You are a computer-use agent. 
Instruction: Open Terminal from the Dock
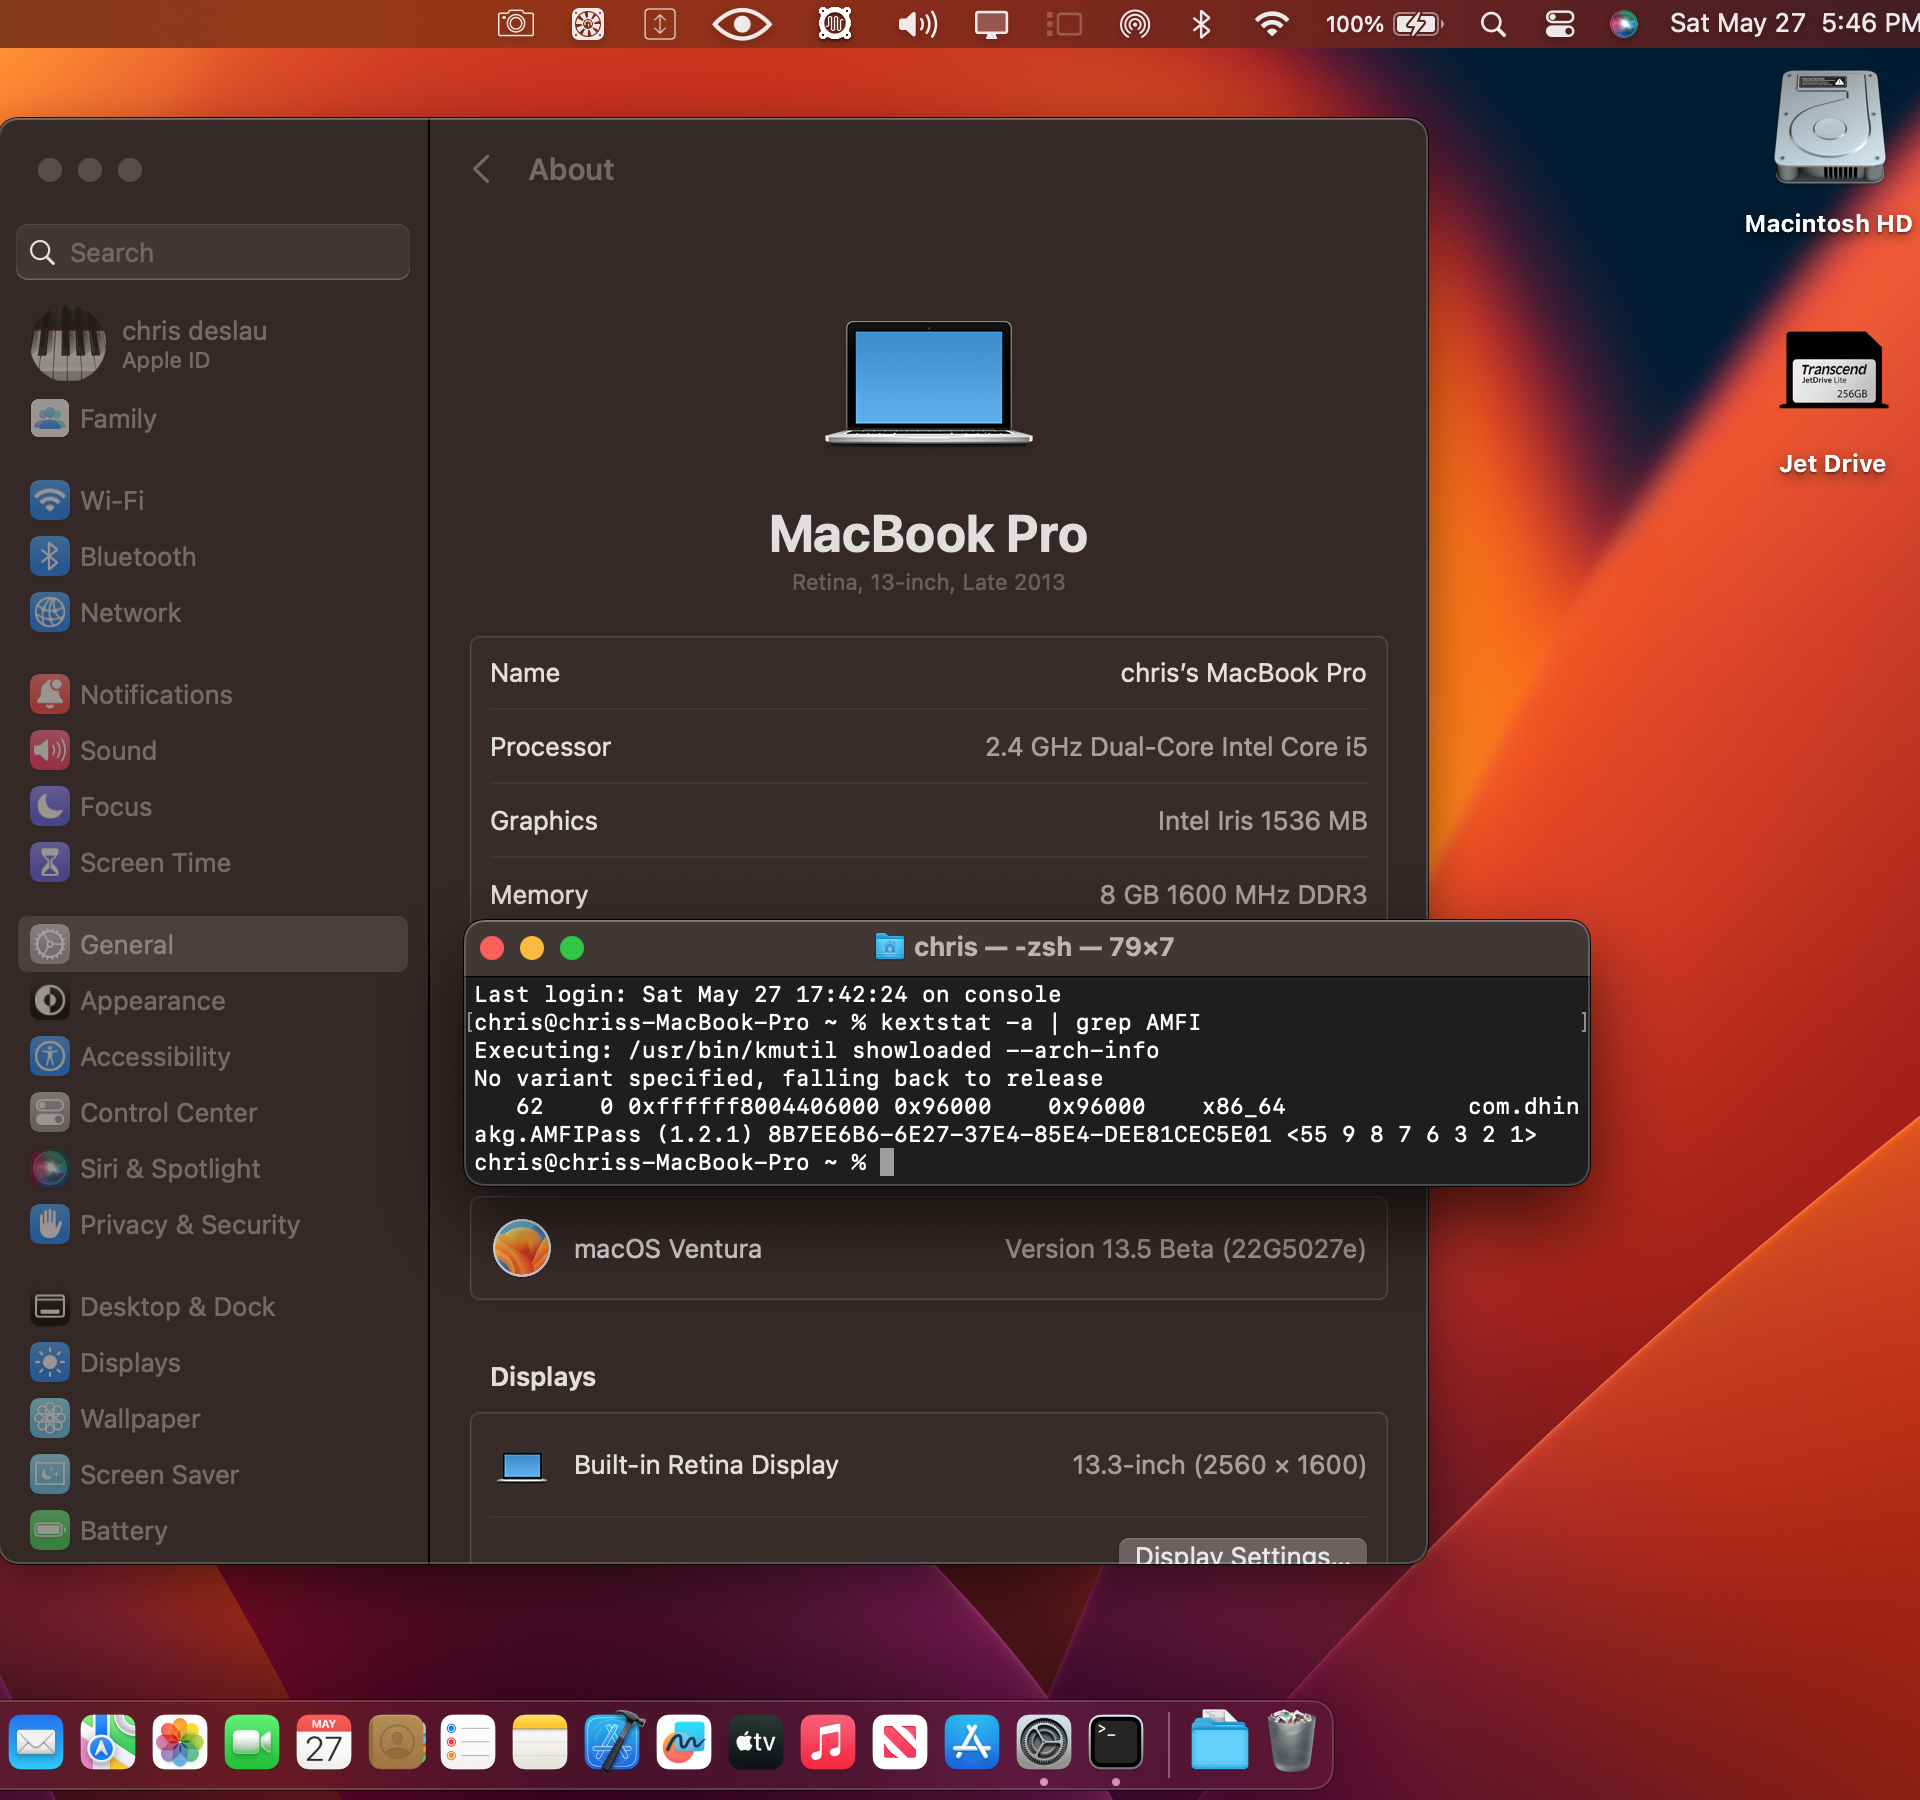[x=1115, y=1743]
